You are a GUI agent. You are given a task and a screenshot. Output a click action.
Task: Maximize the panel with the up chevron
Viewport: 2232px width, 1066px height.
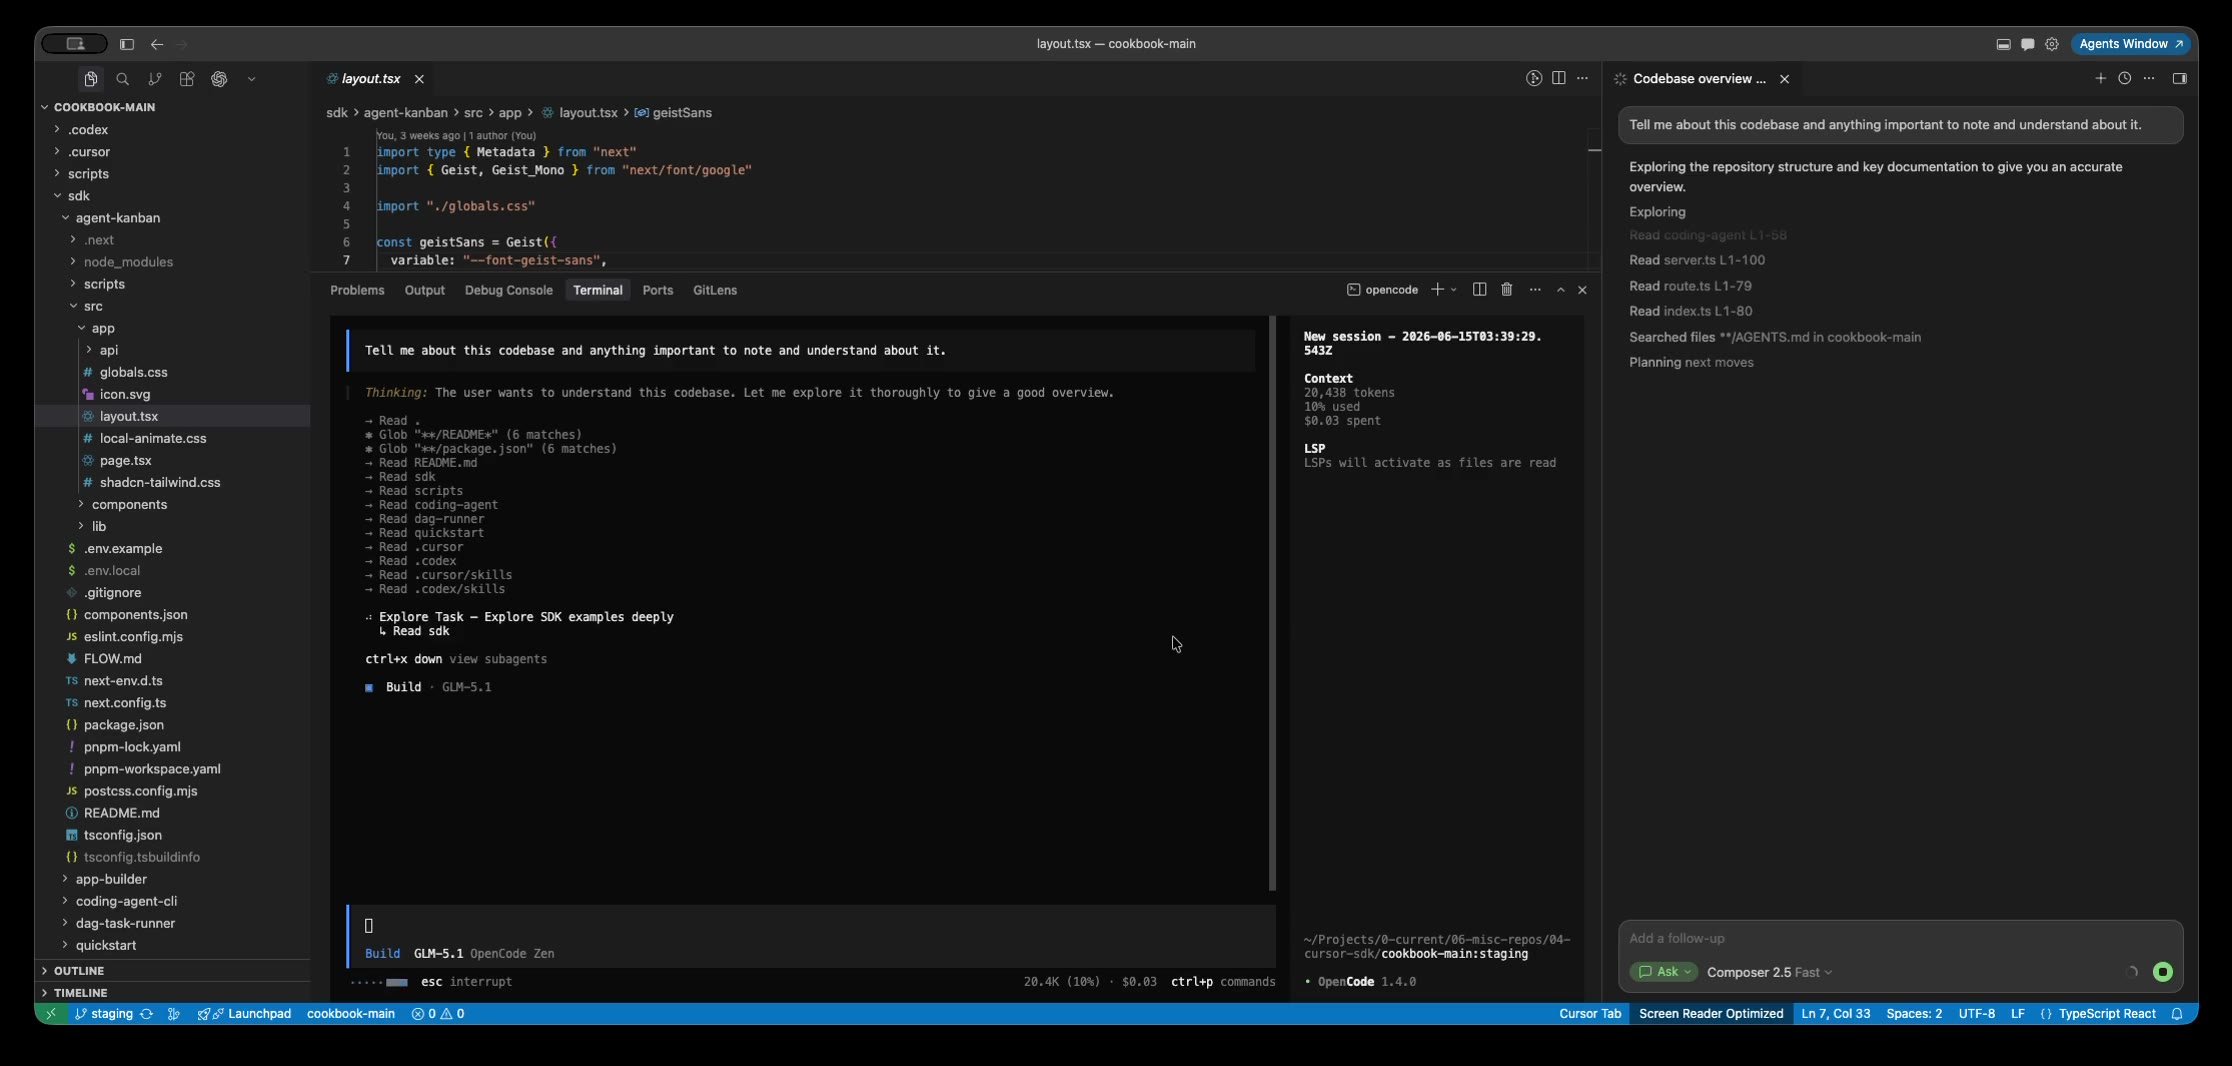1560,290
